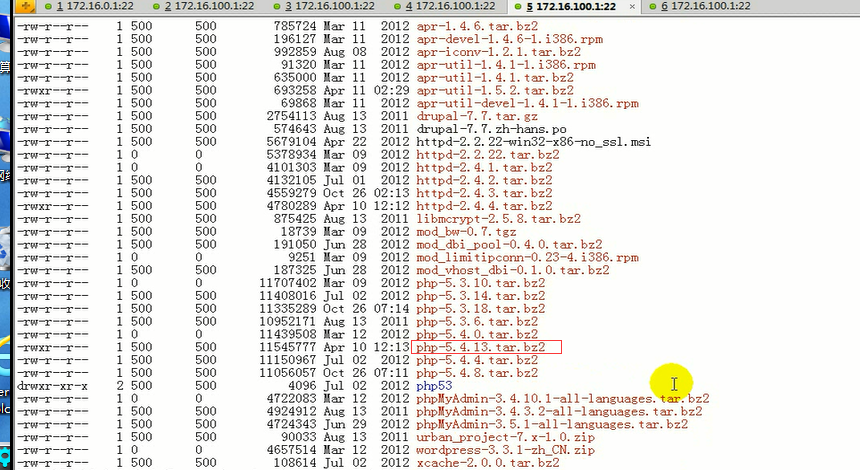The image size is (860, 470).
Task: Click file name php-5.4.4.tar.bz2
Action: click(477, 360)
